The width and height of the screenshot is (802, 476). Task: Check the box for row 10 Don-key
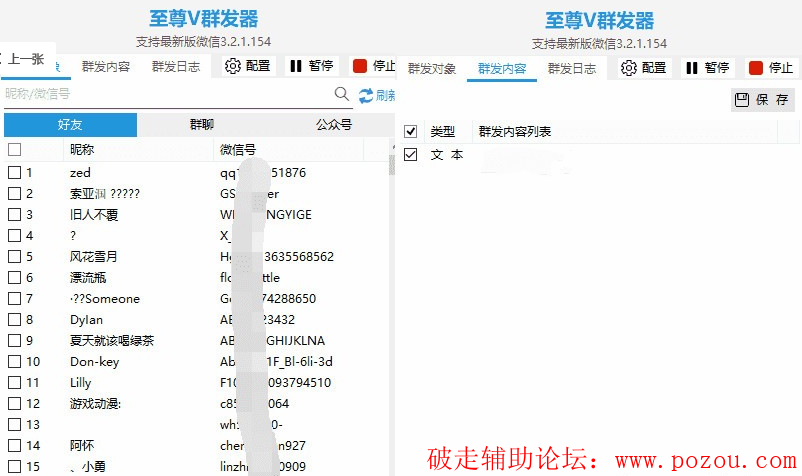tap(14, 361)
